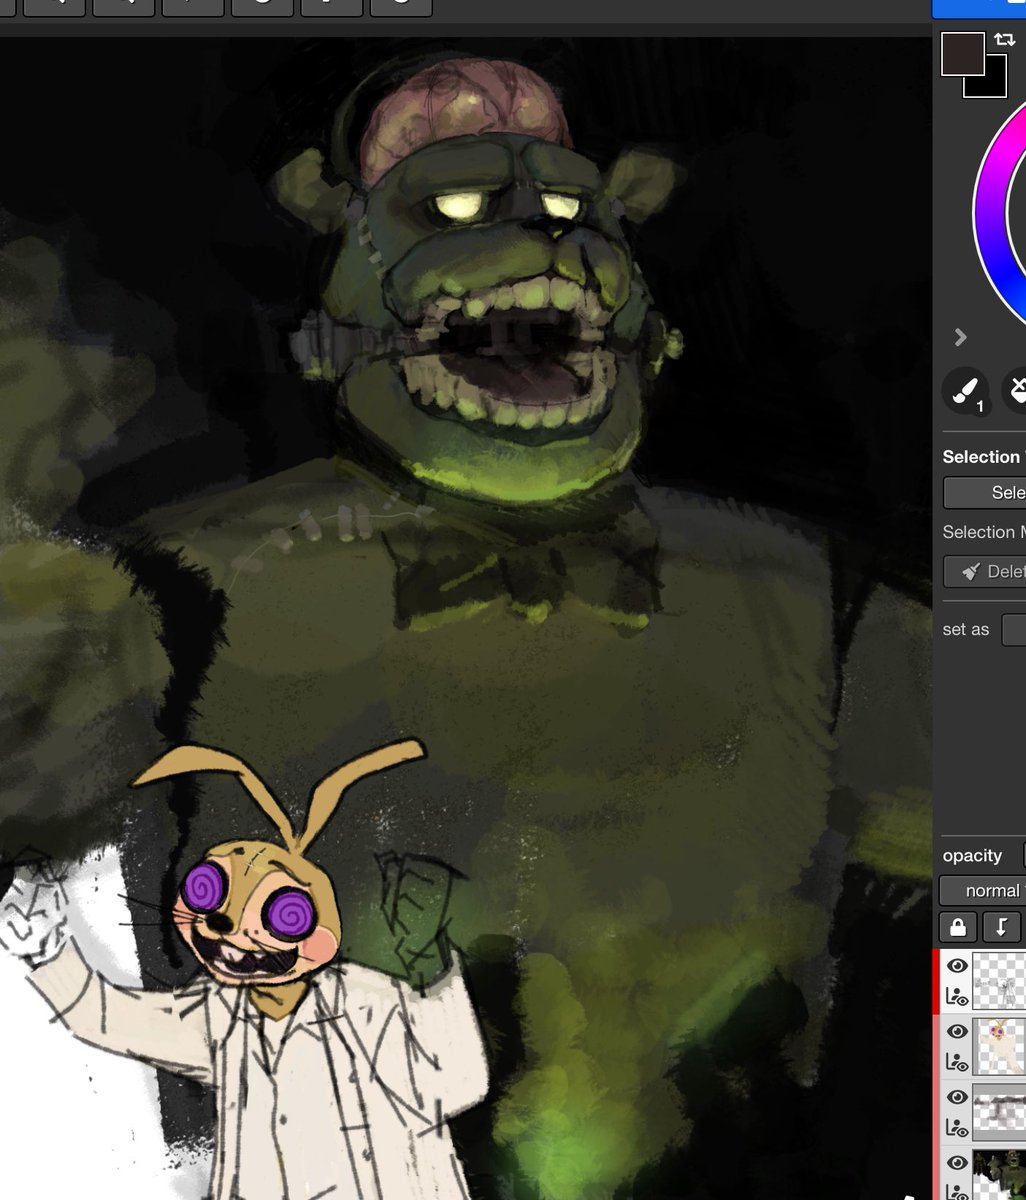
Task: Click the Delete selection button
Action: 985,571
